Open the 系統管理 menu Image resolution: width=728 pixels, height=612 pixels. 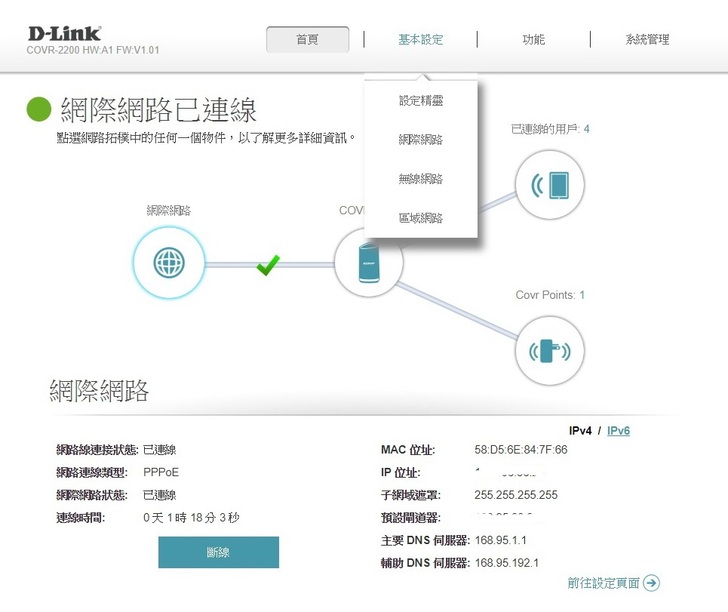[x=647, y=39]
